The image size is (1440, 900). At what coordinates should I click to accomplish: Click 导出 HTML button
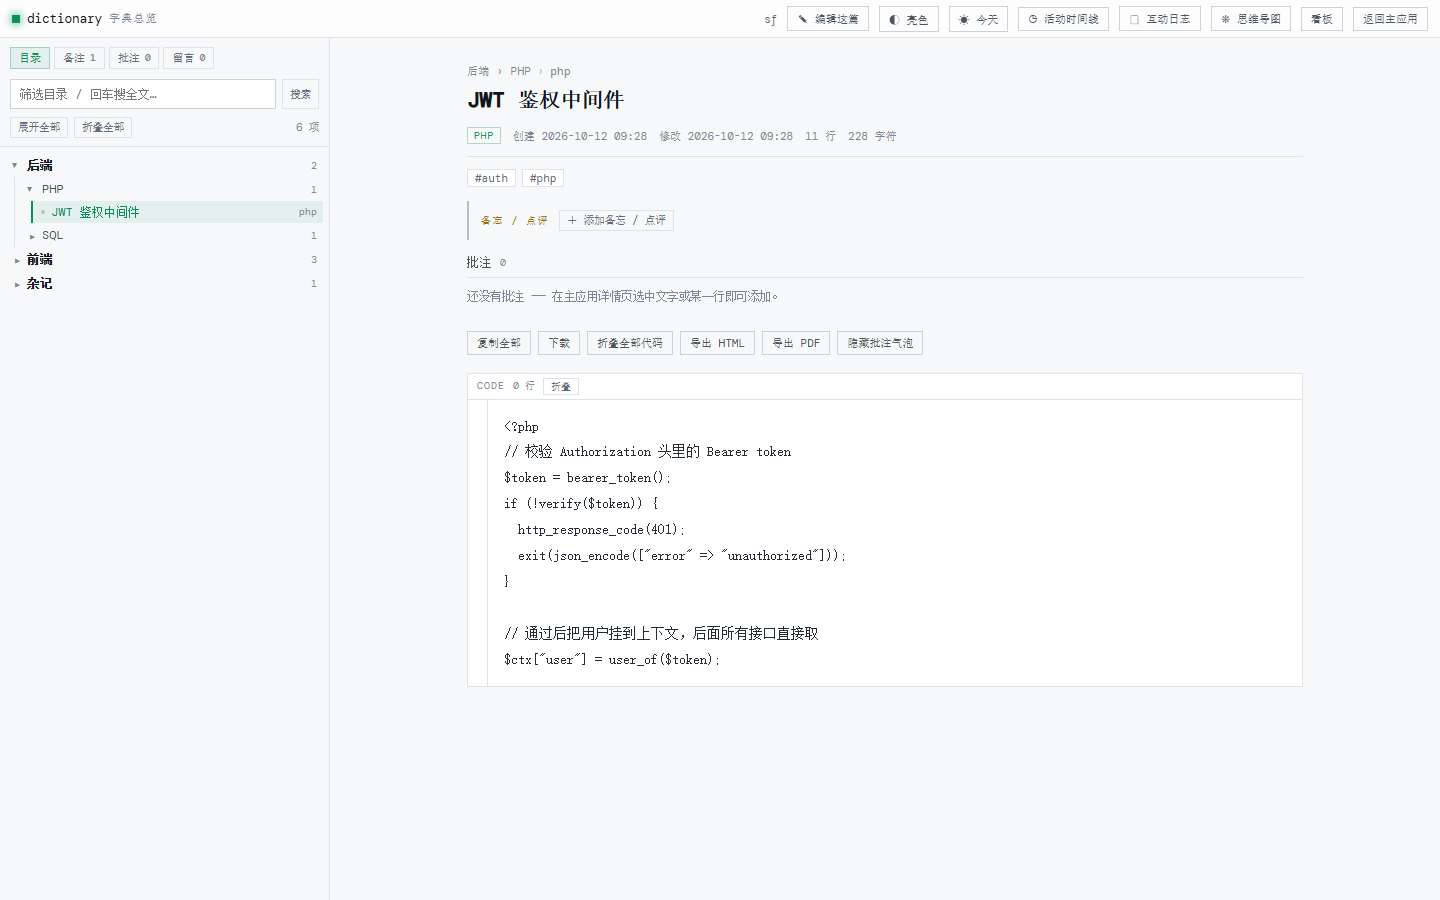click(718, 343)
